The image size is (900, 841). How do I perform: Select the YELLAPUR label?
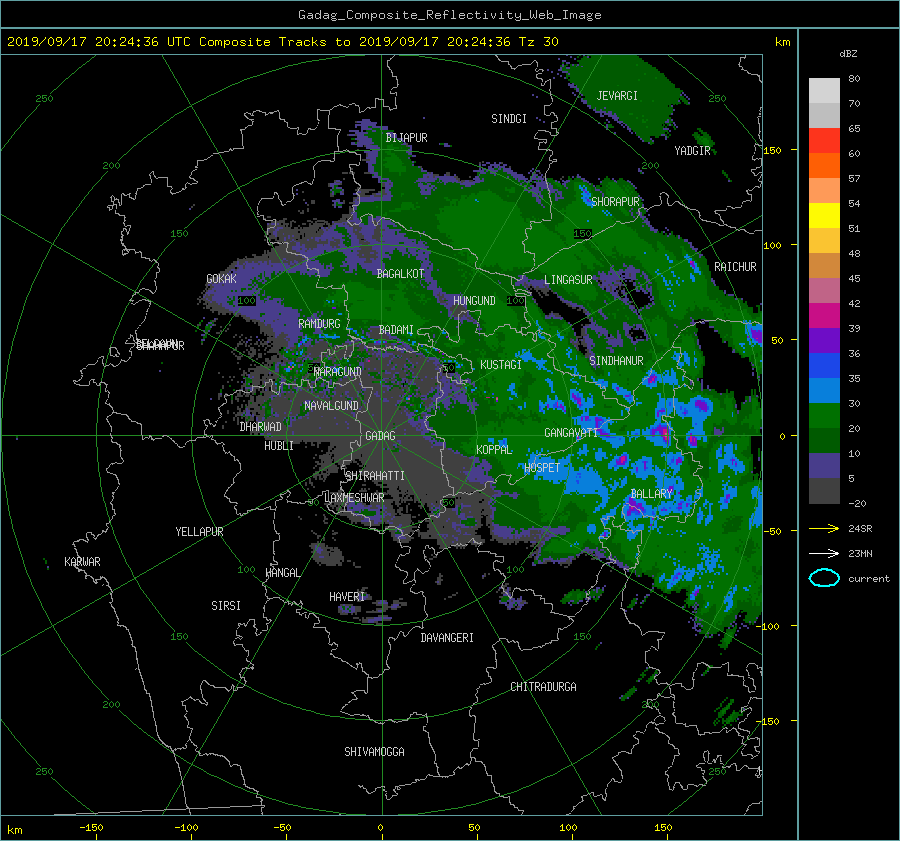pos(199,532)
